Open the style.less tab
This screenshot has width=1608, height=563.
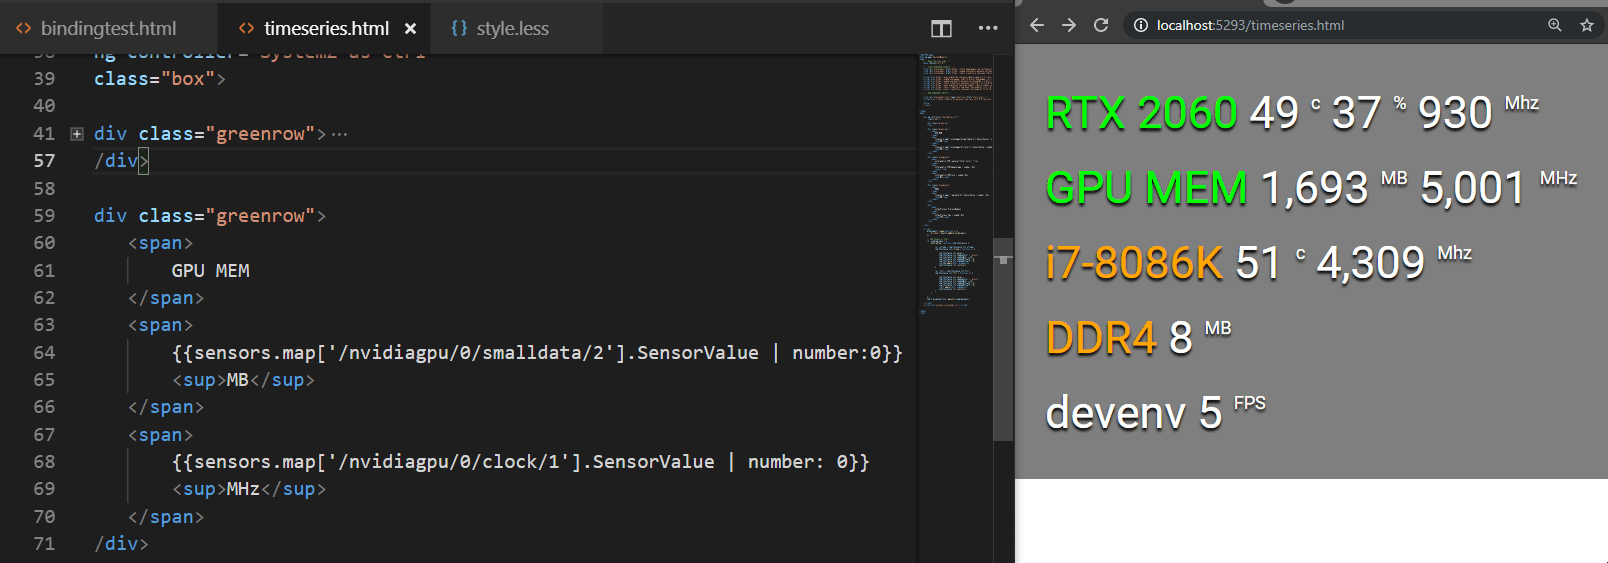click(512, 29)
